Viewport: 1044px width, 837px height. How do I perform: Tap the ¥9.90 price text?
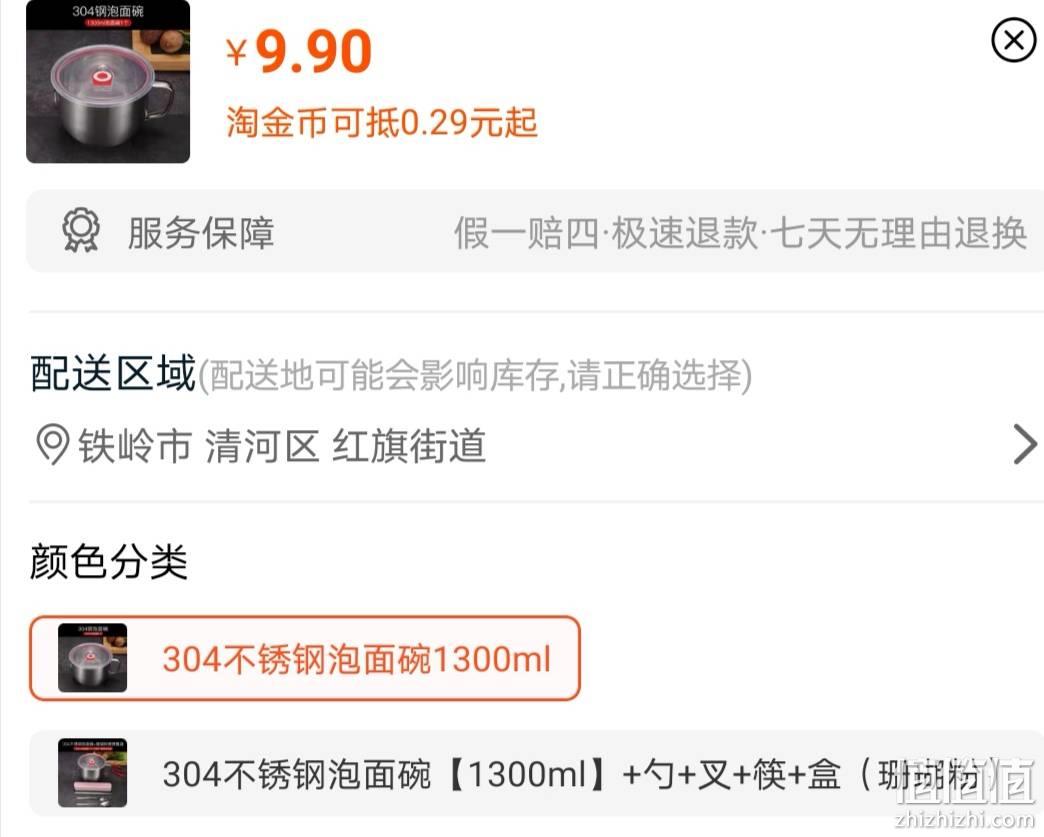(x=299, y=51)
